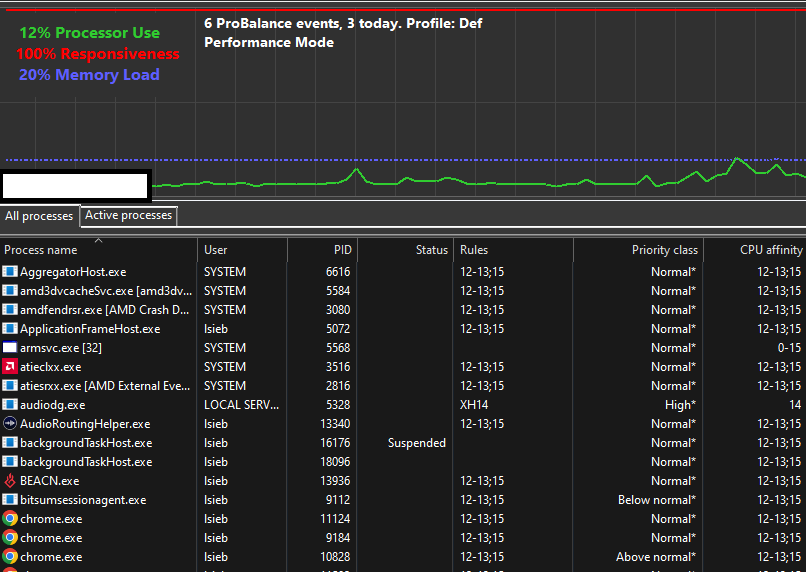The width and height of the screenshot is (806, 572).
Task: Click the icon of backgroundTaskHost.exe PID 18096
Action: coord(10,462)
